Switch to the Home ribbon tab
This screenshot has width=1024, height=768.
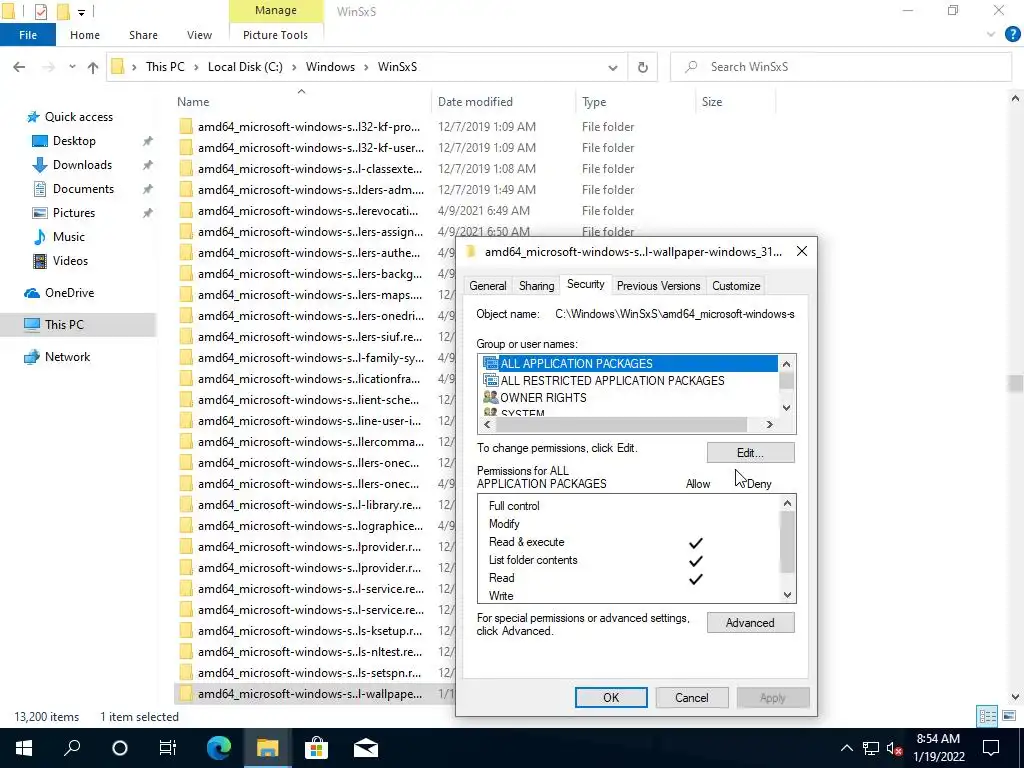point(85,35)
